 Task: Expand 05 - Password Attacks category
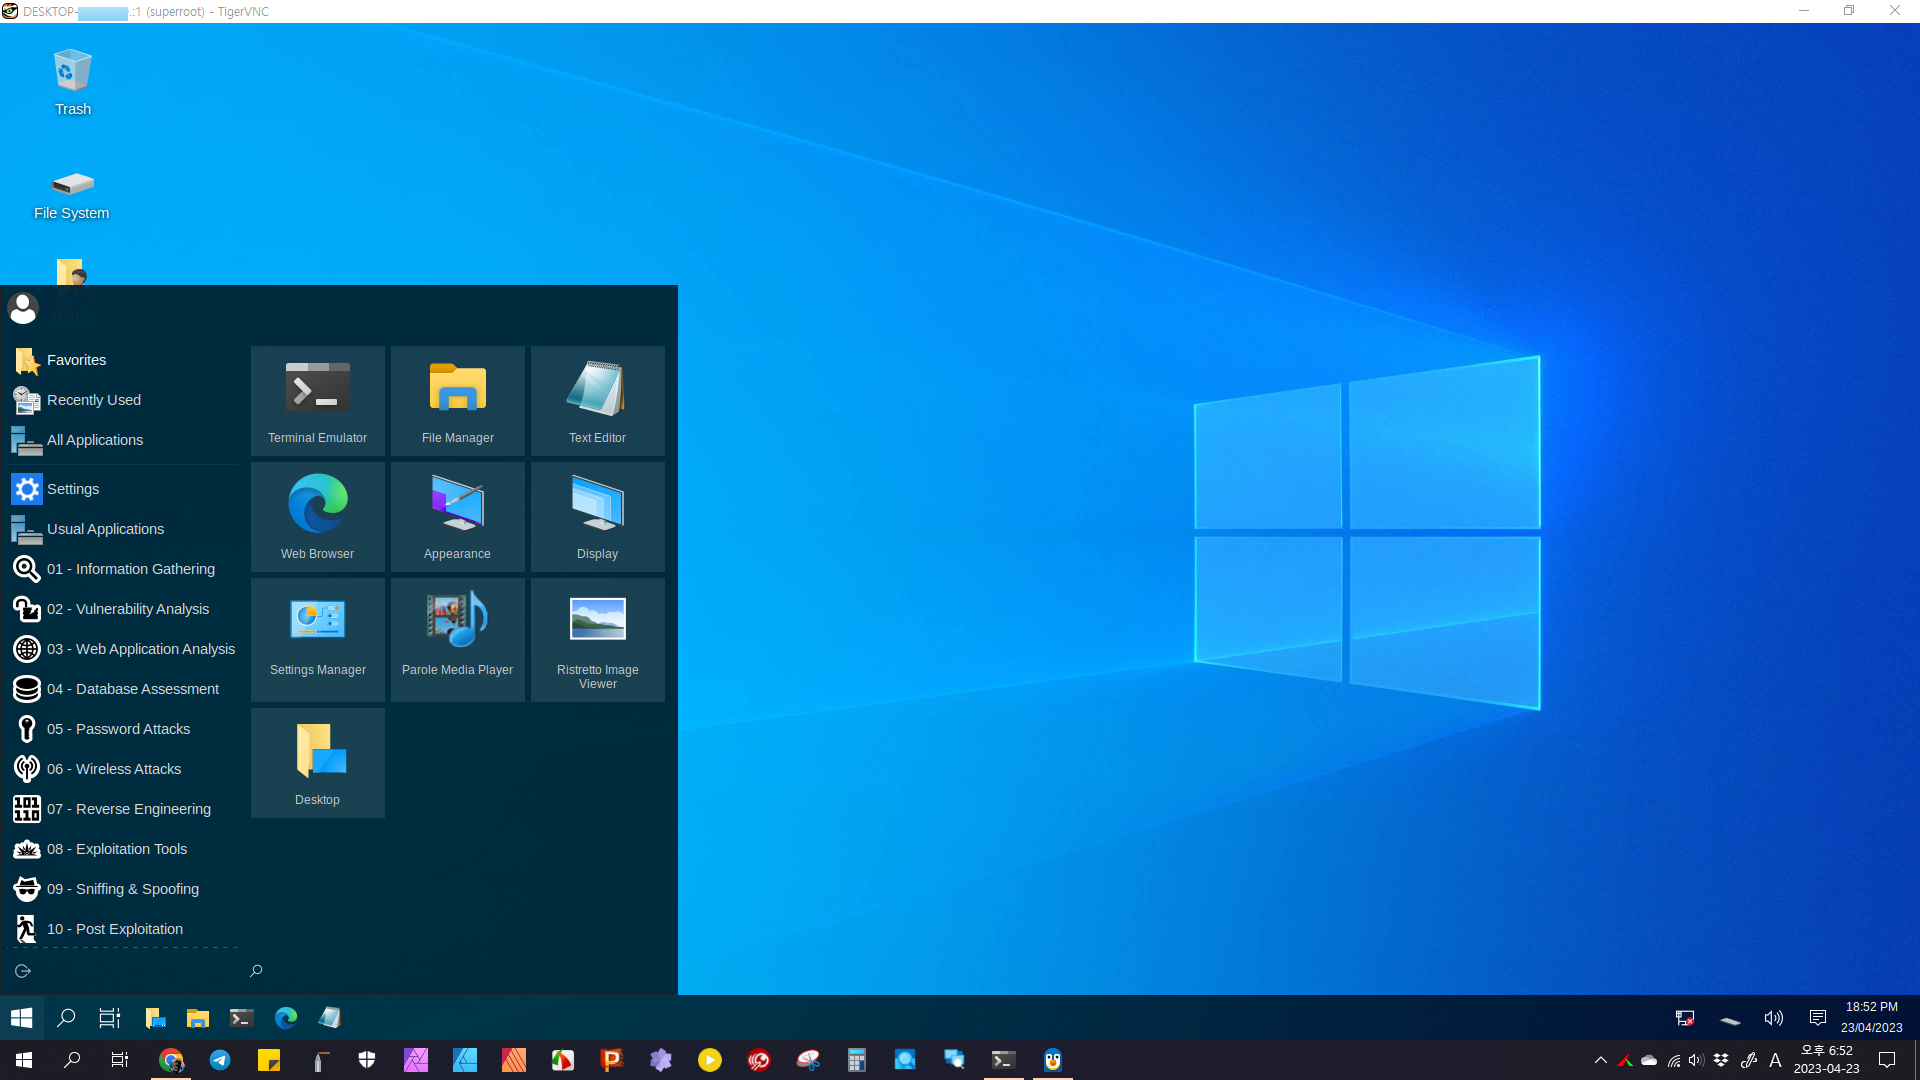pyautogui.click(x=118, y=729)
